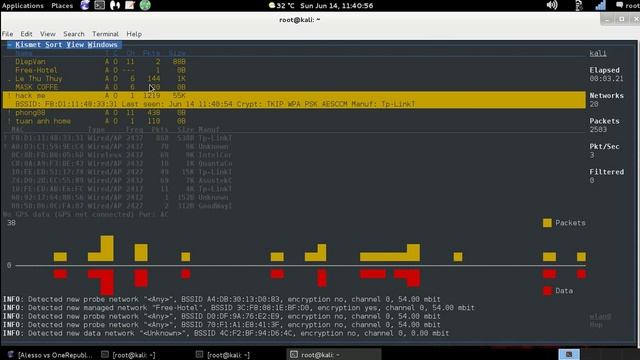This screenshot has height=360, width=640.
Task: Open the Places menu in top panel
Action: (62, 5)
